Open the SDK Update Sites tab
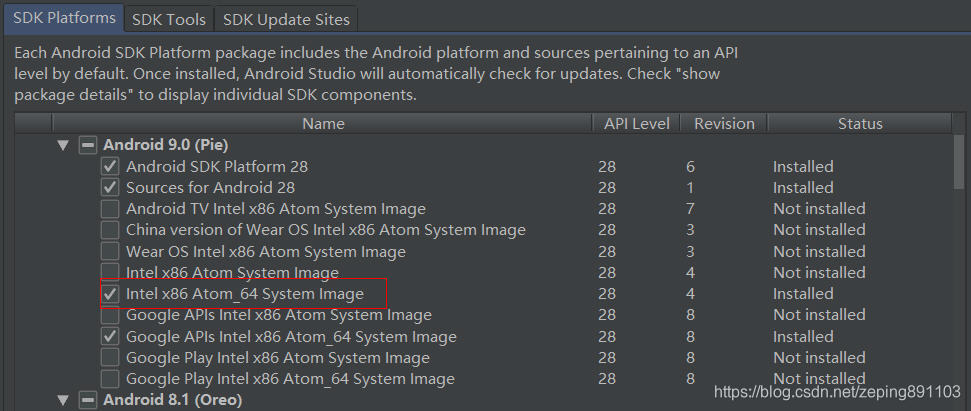 [x=286, y=19]
